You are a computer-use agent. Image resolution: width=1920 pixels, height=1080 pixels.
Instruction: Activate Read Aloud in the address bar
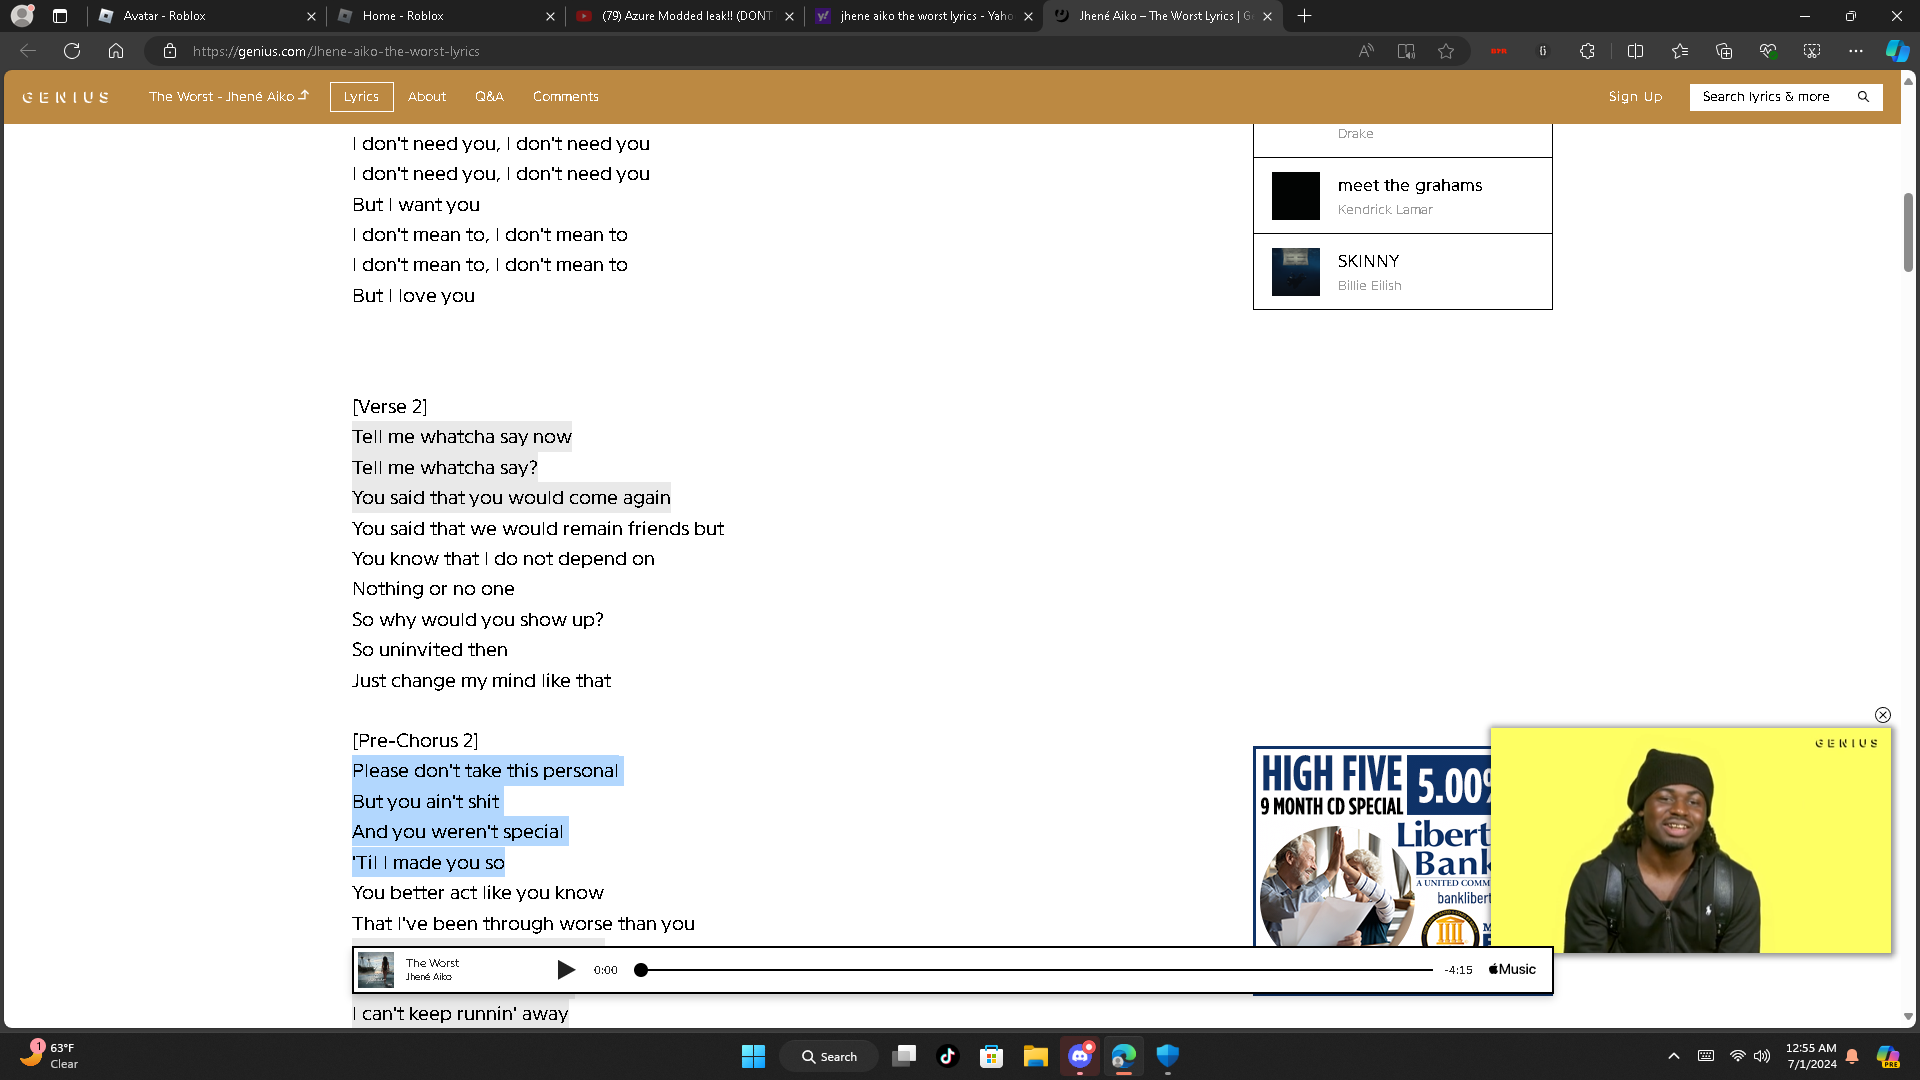pyautogui.click(x=1366, y=51)
